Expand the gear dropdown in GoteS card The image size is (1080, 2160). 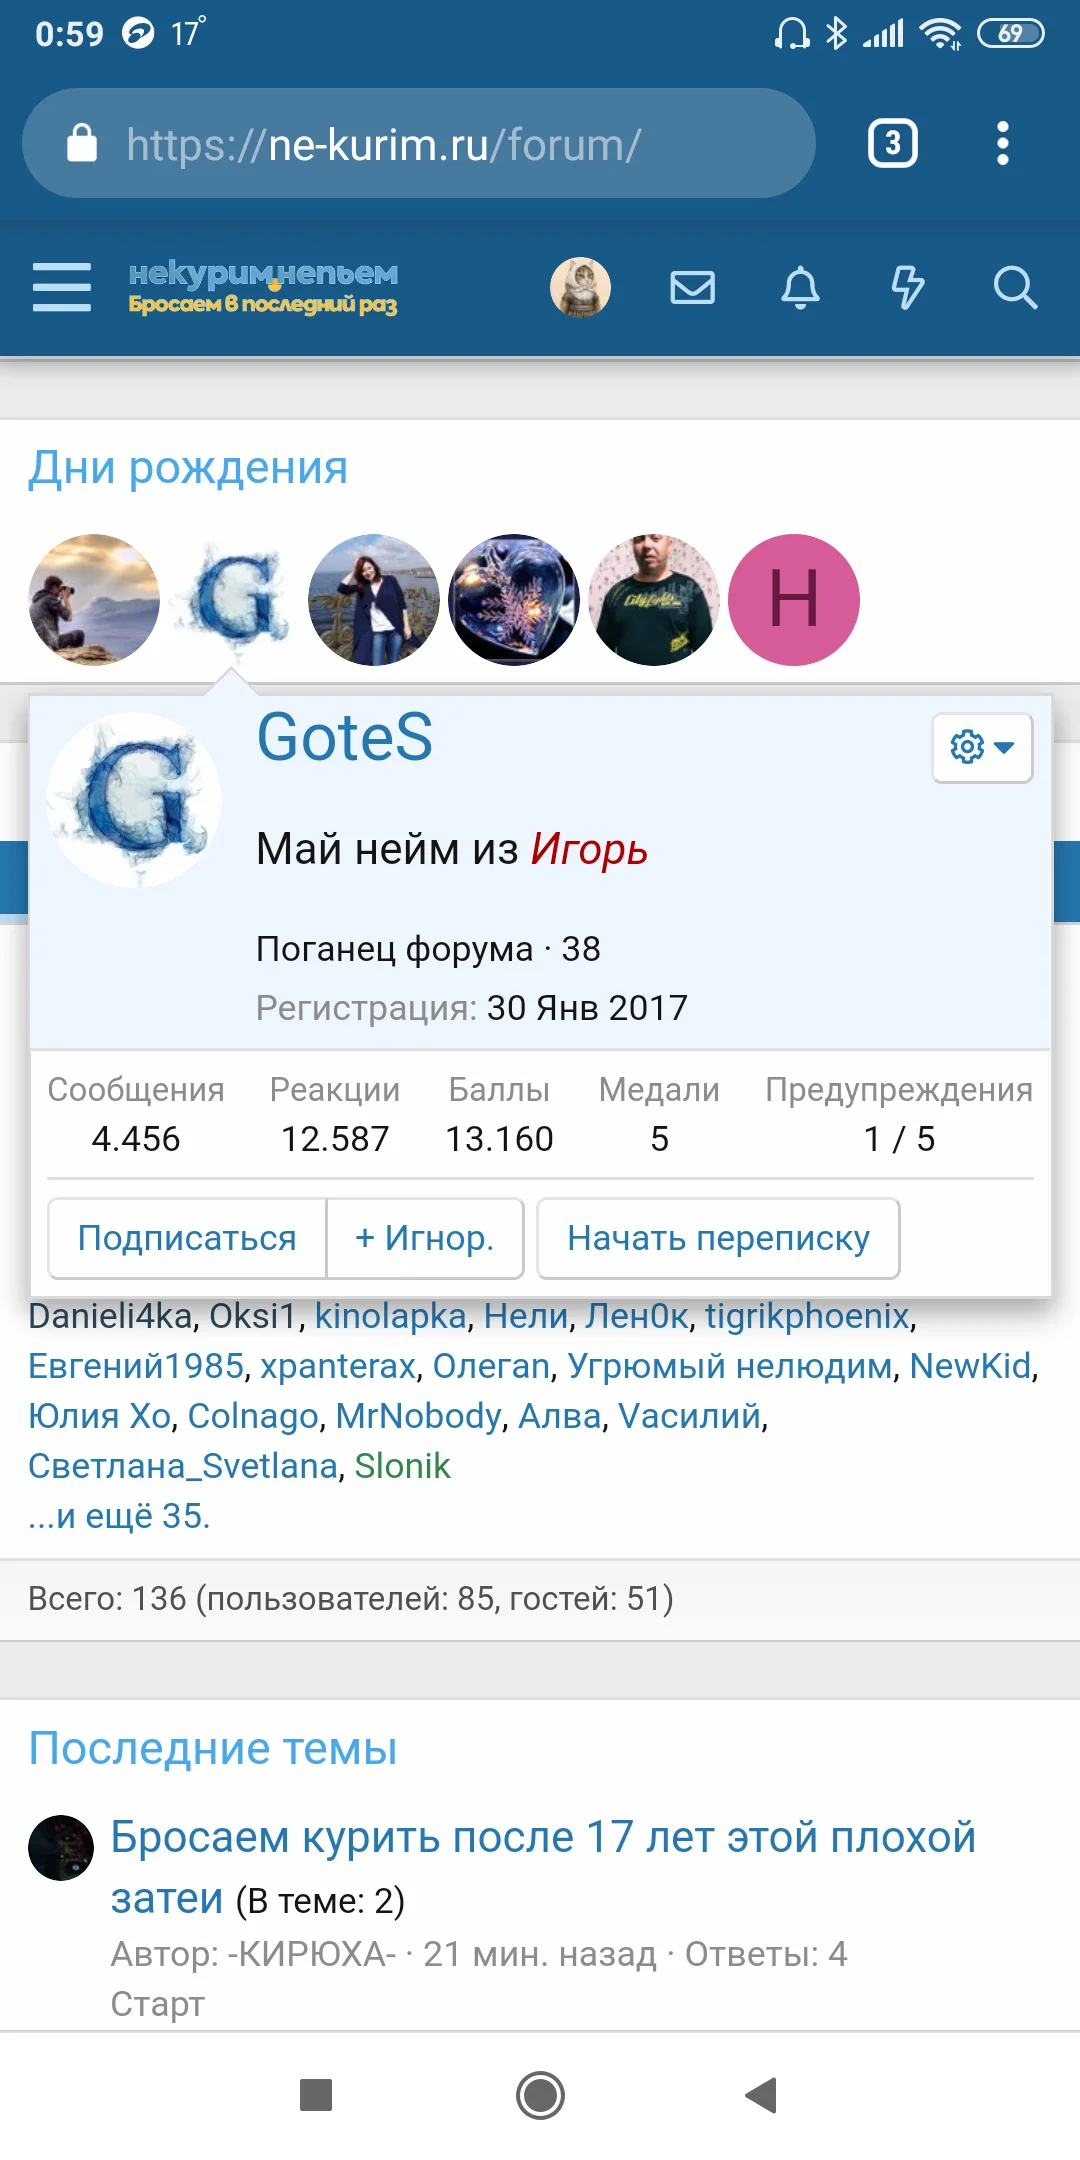[982, 747]
